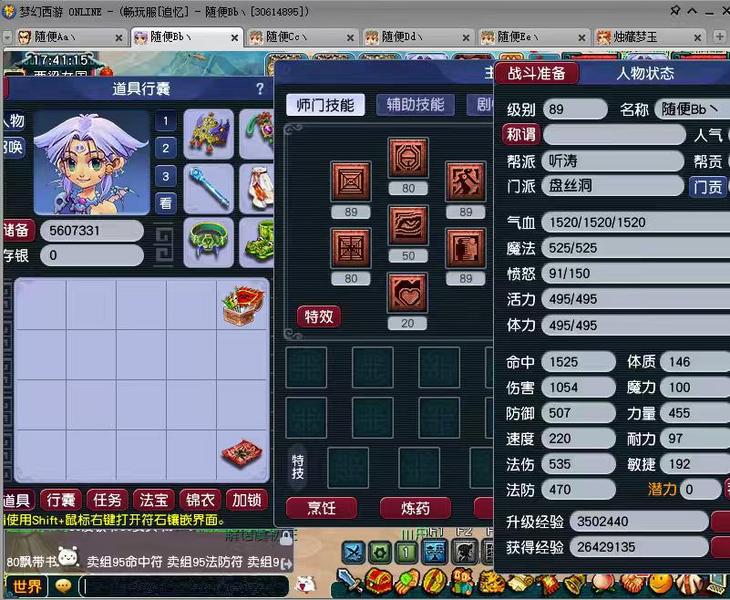Select the equipped green belt slot
Image resolution: width=730 pixels, height=600 pixels.
(209, 242)
